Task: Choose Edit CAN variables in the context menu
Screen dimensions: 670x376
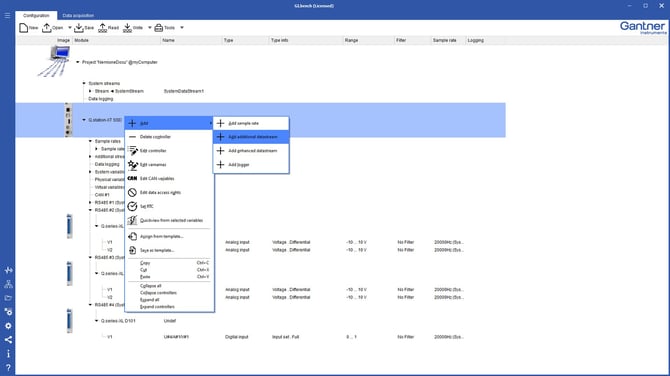Action: point(169,179)
